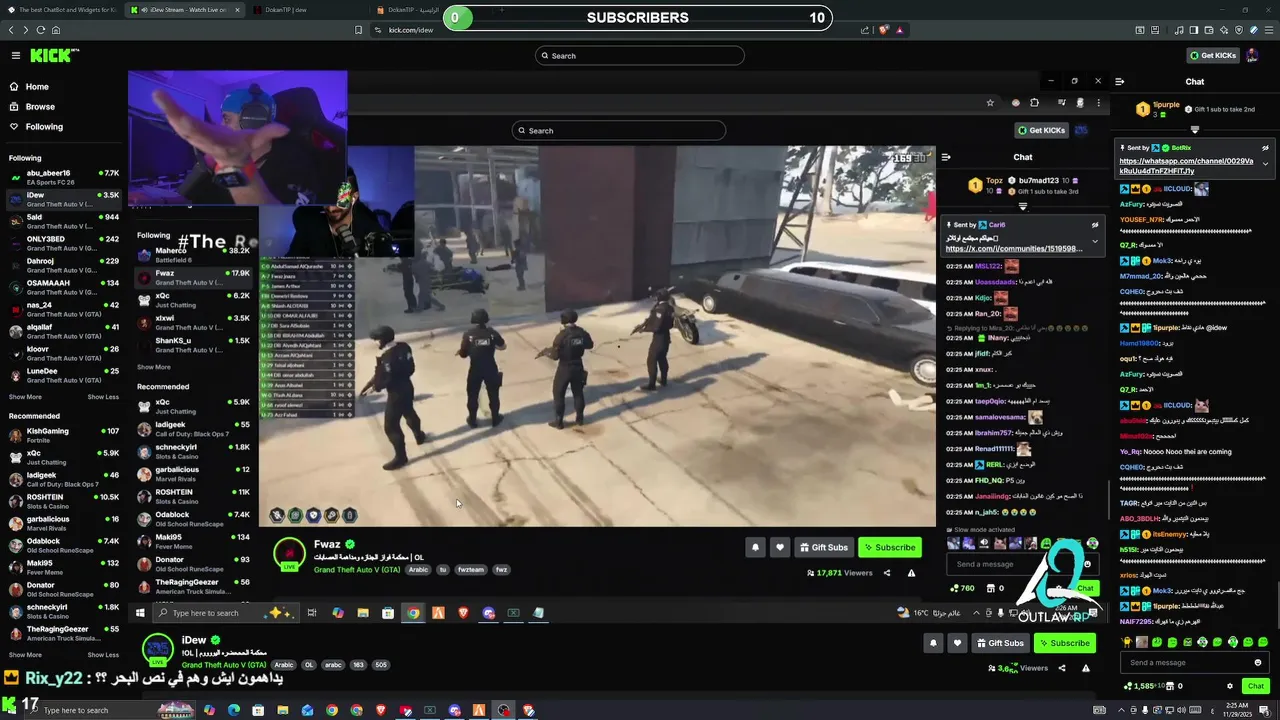This screenshot has height=720, width=1280.
Task: Click Fwaz channel in inner sidebar
Action: click(193, 277)
